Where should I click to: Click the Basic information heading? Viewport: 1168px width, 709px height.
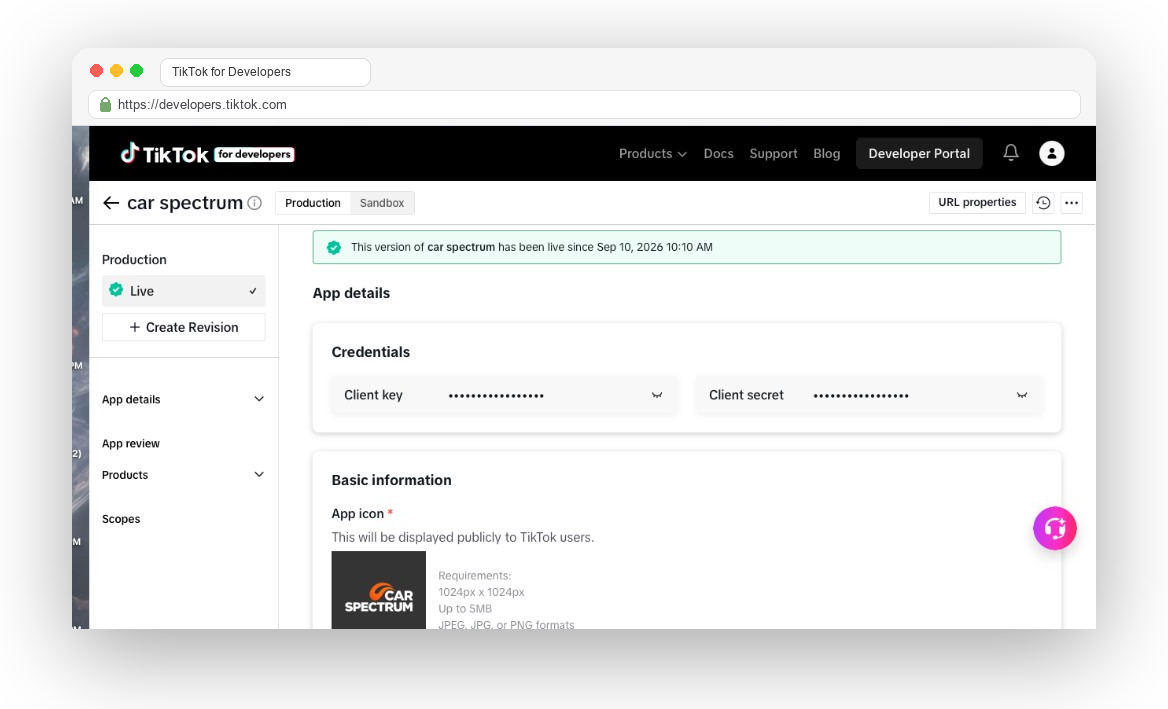[391, 480]
